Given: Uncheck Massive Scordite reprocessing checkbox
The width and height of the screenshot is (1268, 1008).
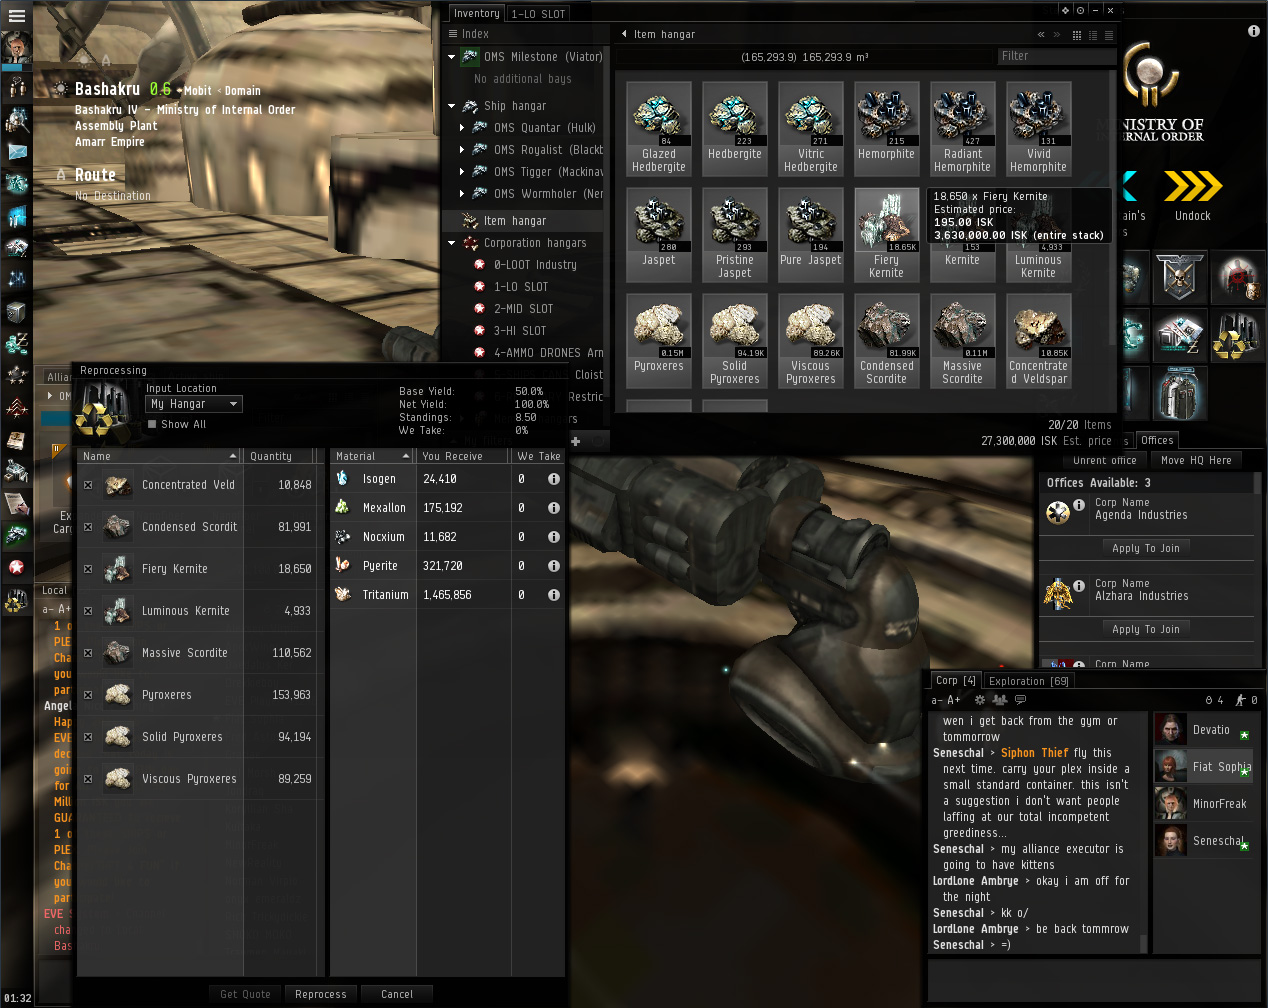Looking at the screenshot, I should [x=88, y=653].
